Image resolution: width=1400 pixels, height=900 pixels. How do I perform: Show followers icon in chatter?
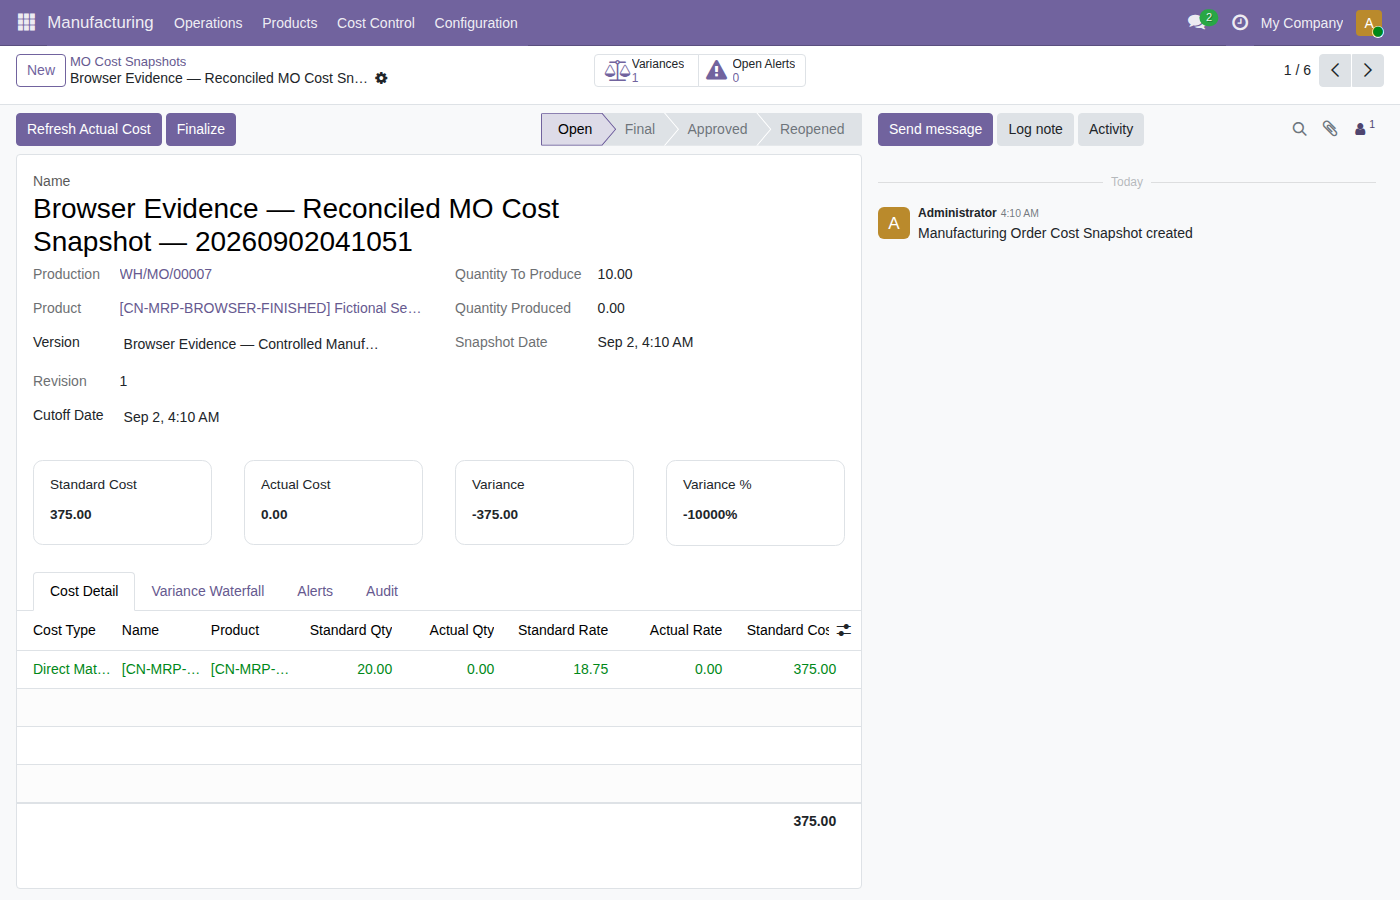click(1365, 128)
